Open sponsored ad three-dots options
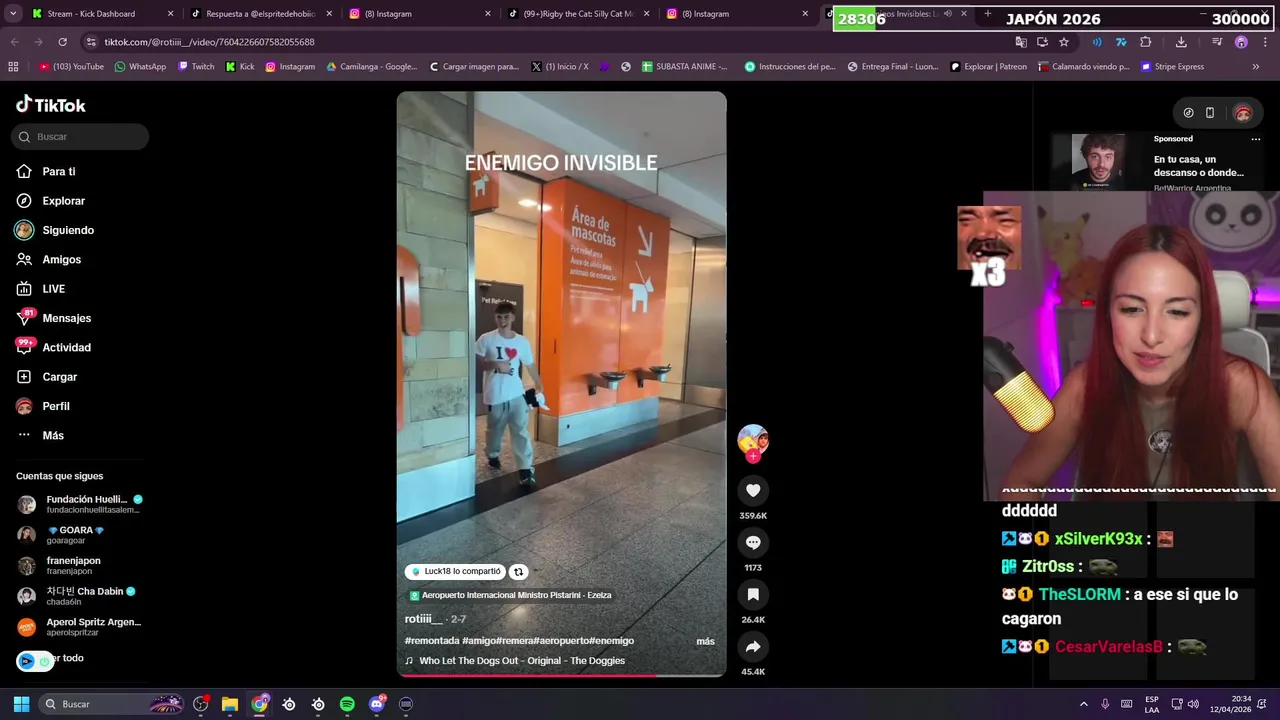The height and width of the screenshot is (720, 1280). tap(1256, 139)
